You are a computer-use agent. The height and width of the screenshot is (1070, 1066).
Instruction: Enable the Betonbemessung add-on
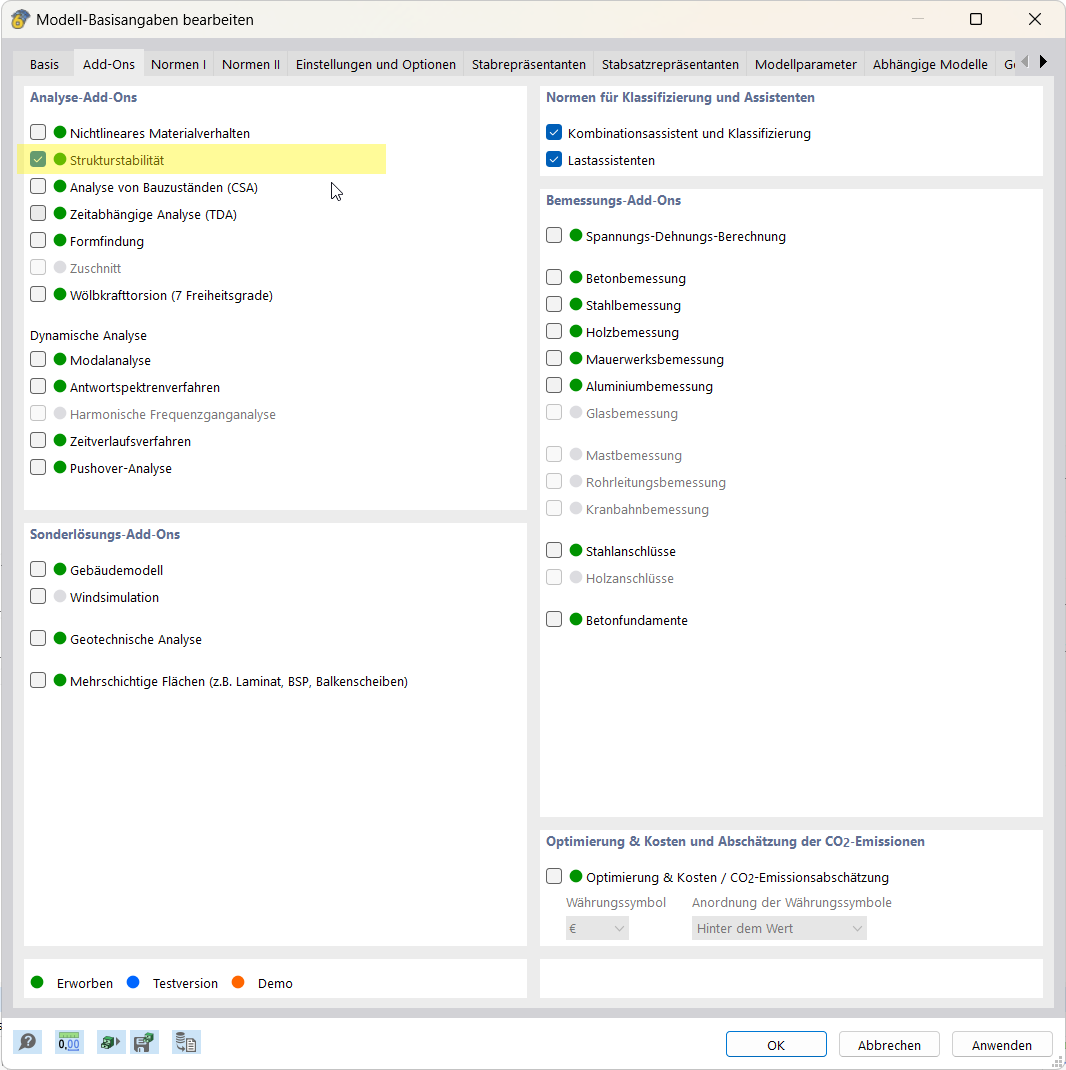click(554, 277)
